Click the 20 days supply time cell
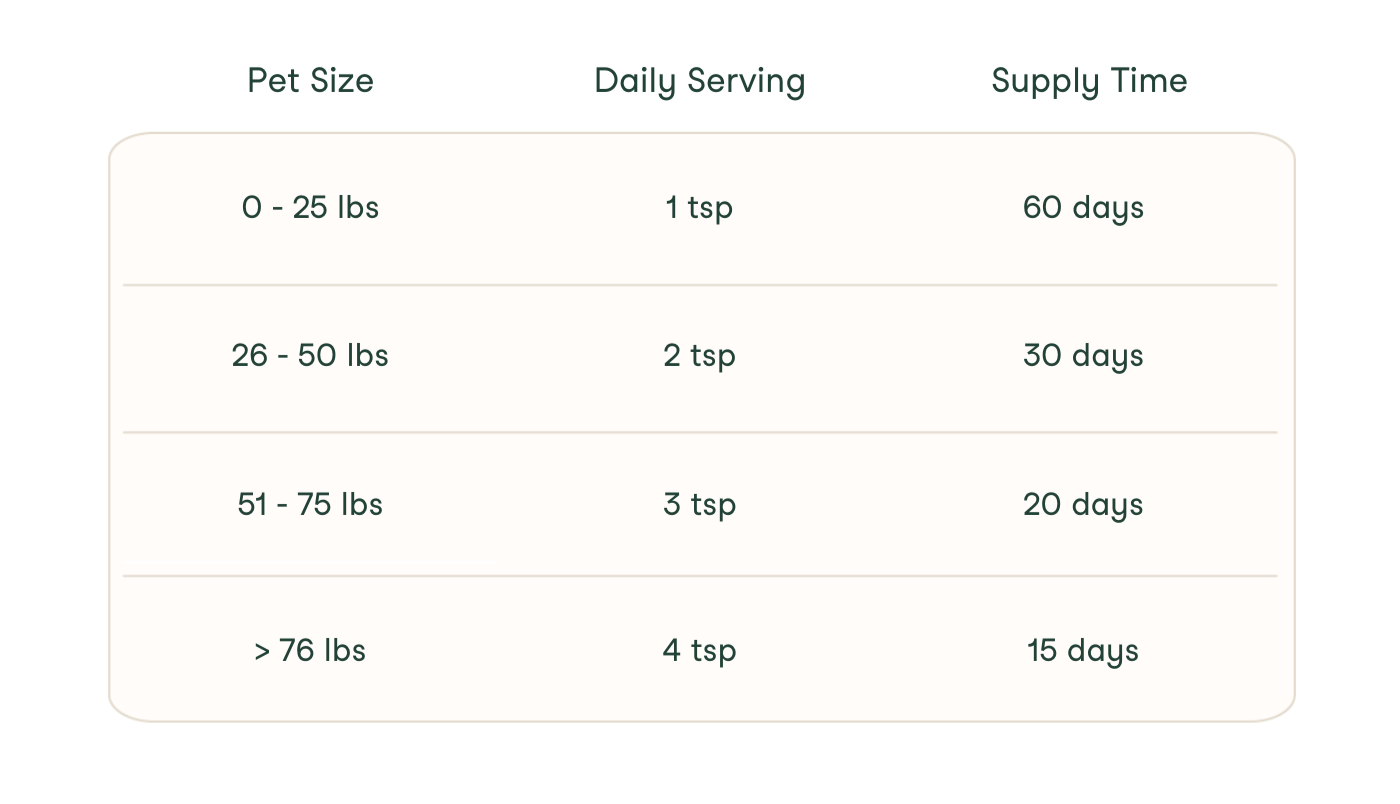 coord(1083,504)
